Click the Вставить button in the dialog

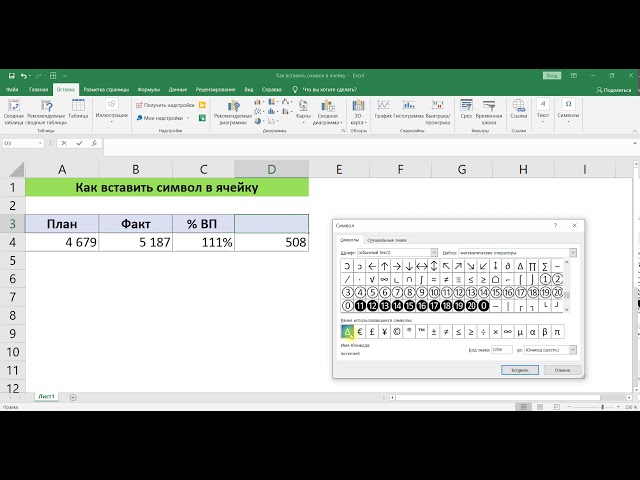pyautogui.click(x=520, y=370)
